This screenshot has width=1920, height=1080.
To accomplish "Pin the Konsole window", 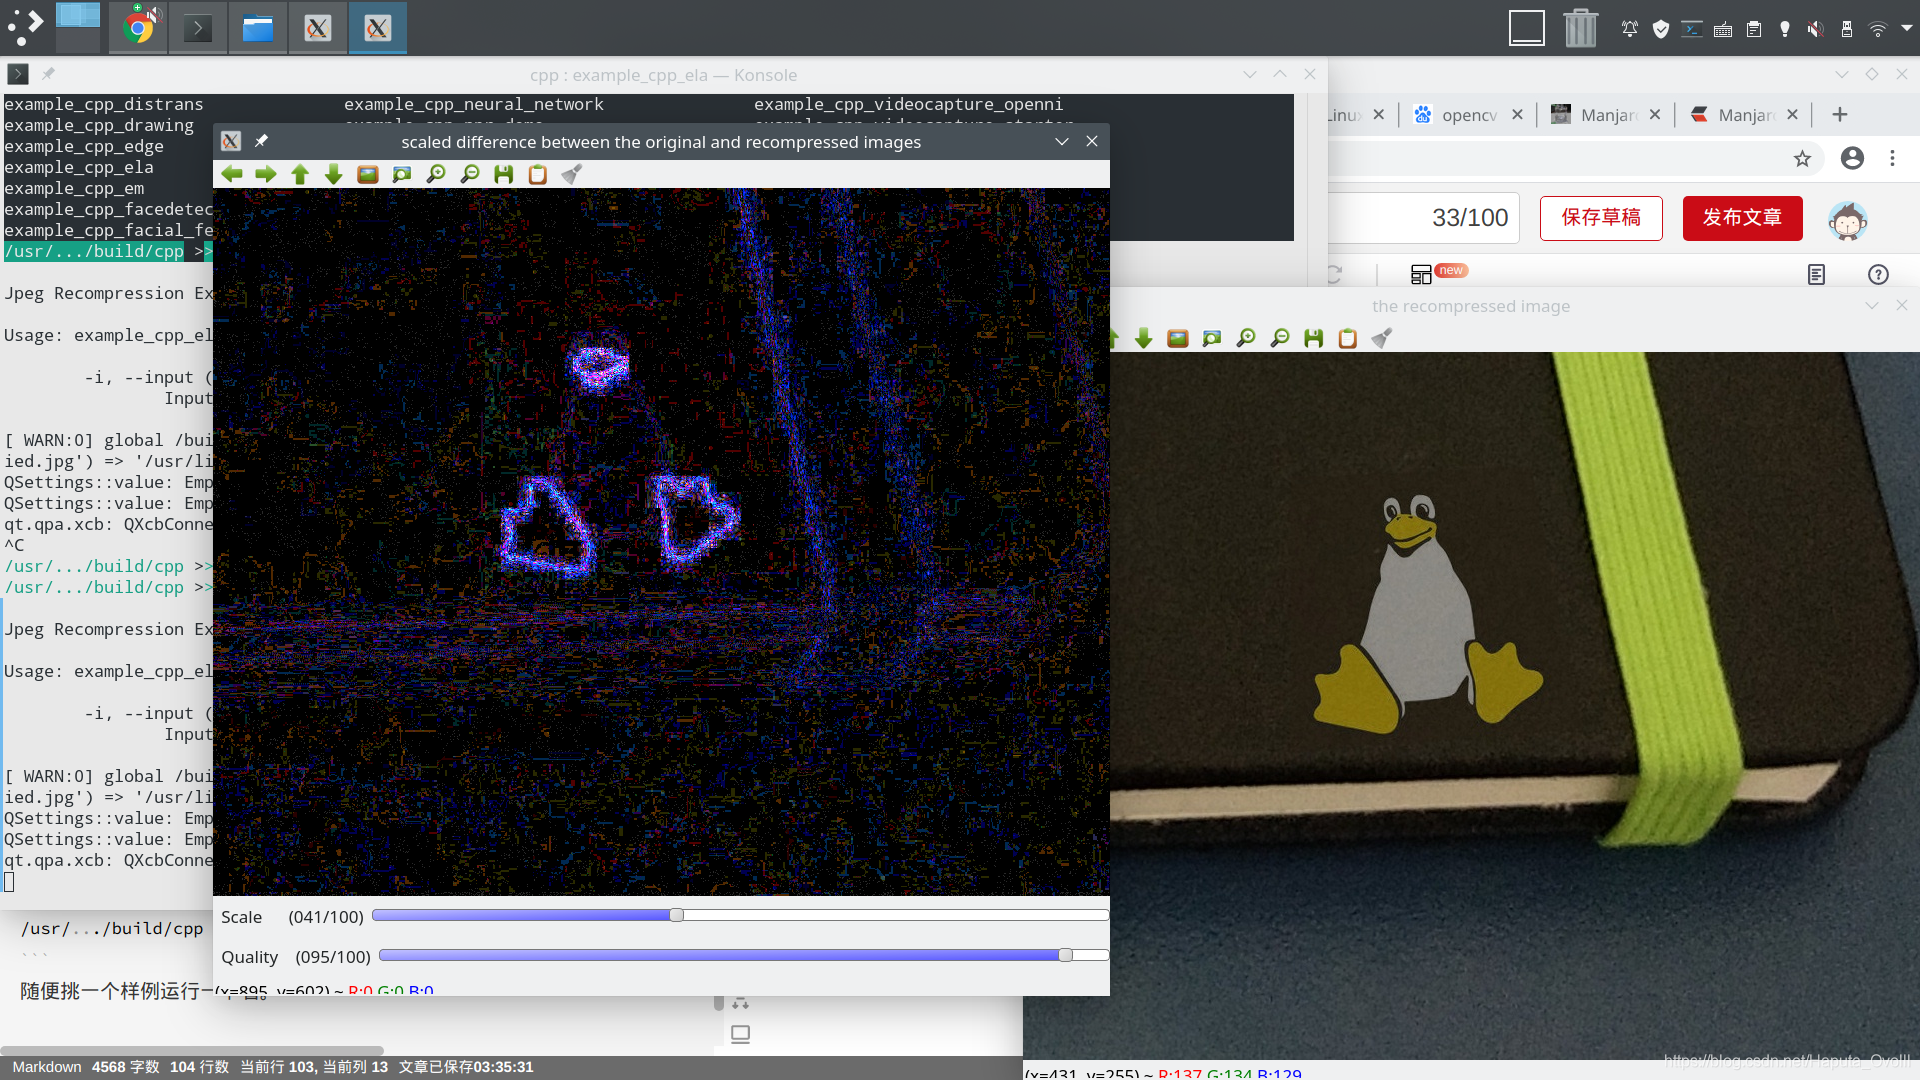I will pos(48,74).
